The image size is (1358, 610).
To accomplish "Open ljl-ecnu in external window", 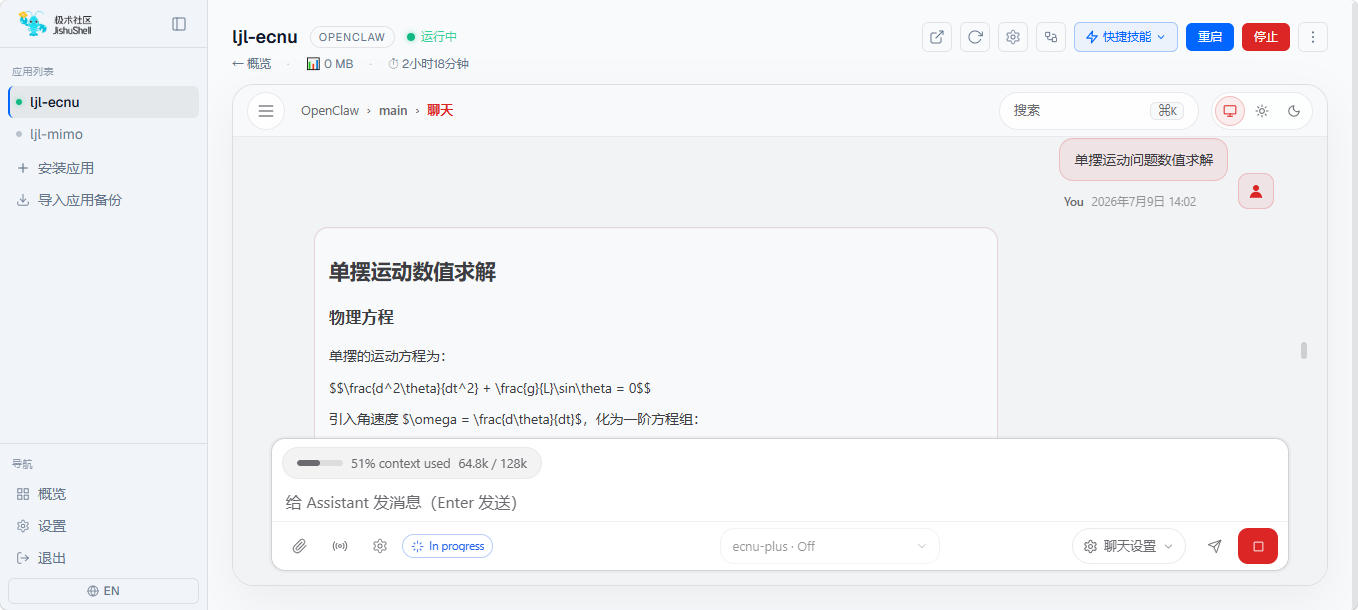I will tap(937, 37).
